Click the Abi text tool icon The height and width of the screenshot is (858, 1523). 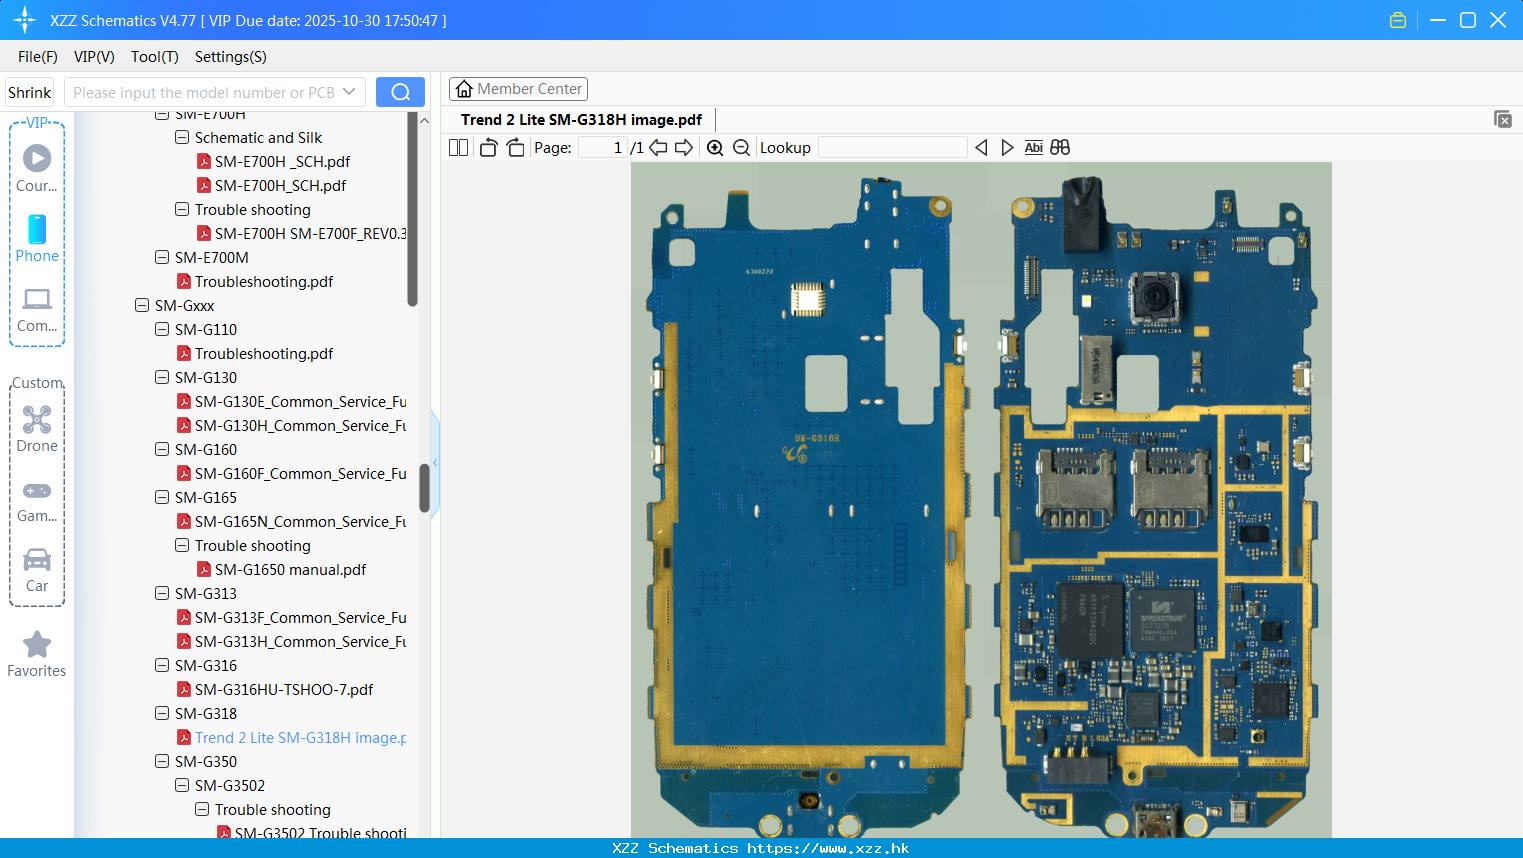(1033, 147)
